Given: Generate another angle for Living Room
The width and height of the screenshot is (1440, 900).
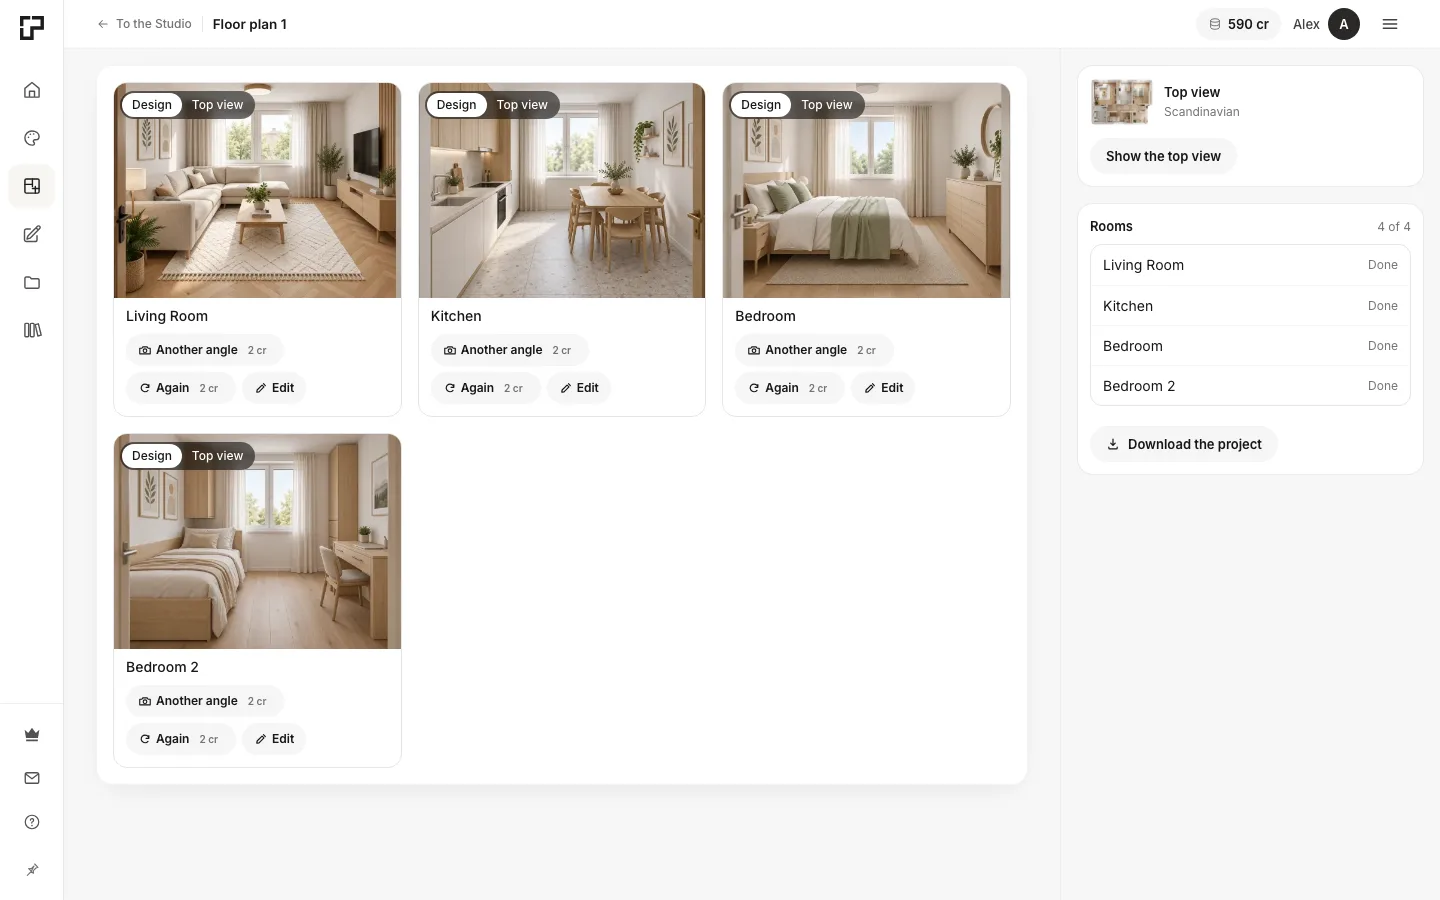Looking at the screenshot, I should tap(205, 350).
